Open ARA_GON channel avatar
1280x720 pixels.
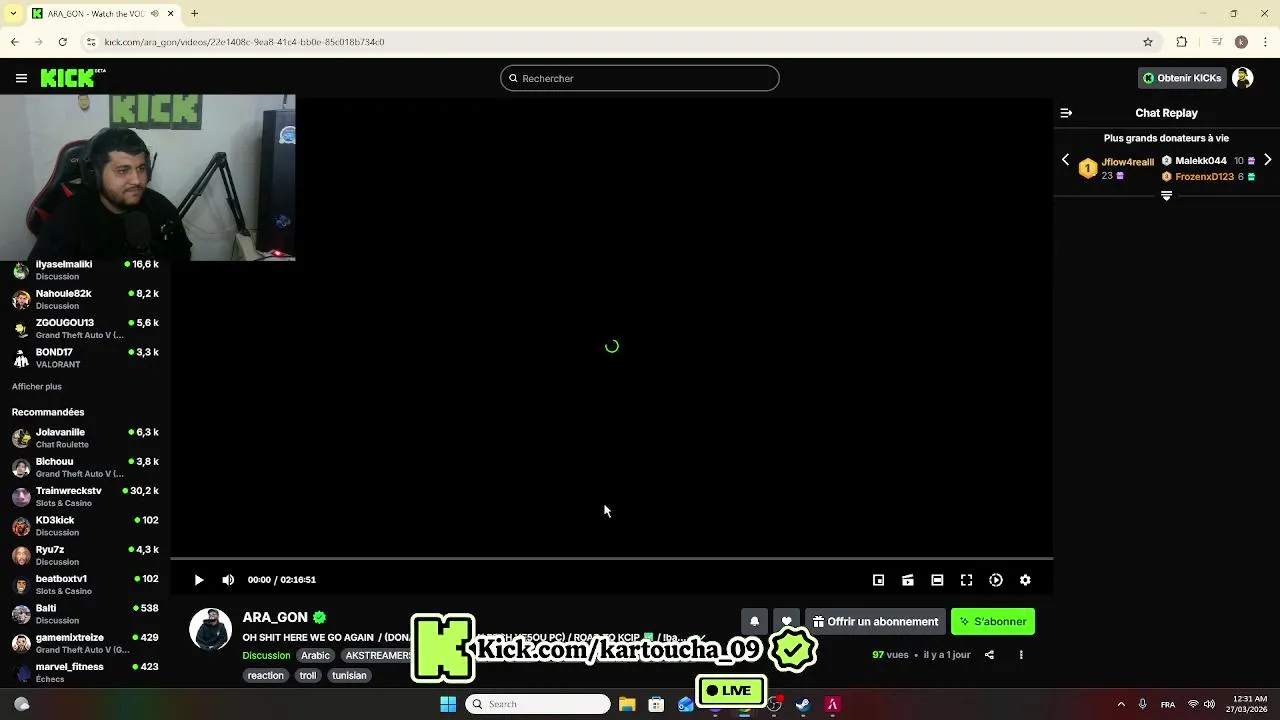(x=211, y=629)
